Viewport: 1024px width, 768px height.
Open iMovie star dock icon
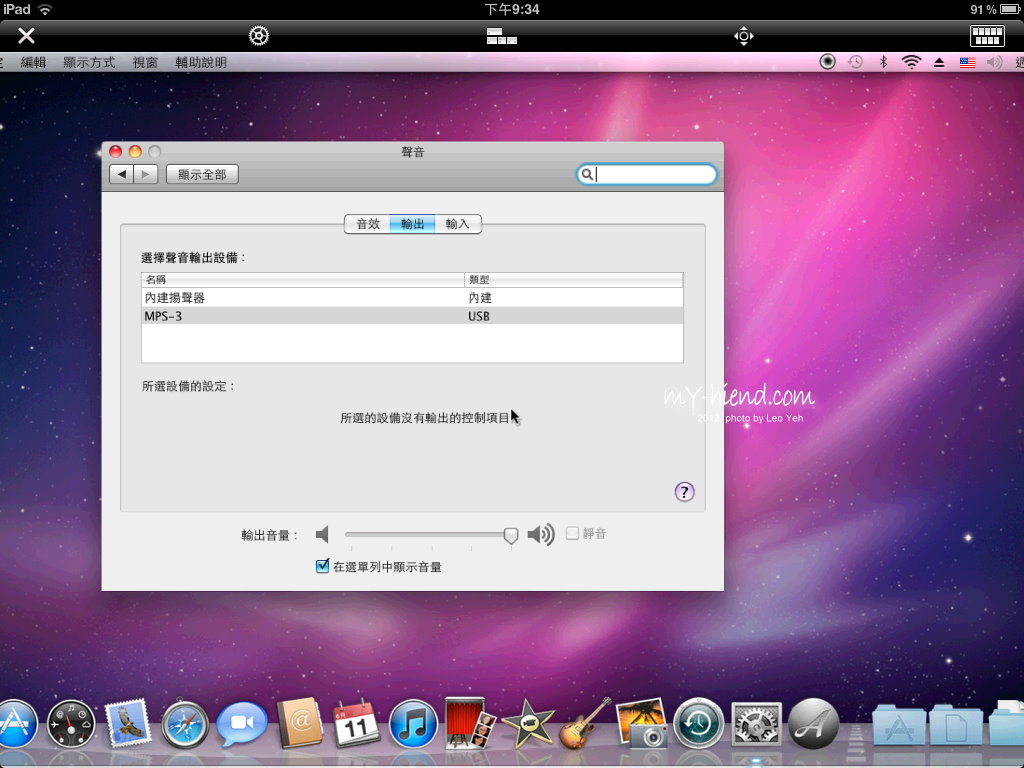527,724
